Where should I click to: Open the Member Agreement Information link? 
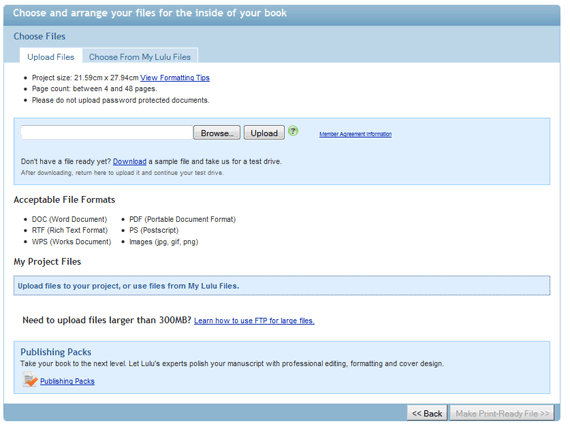pos(356,134)
